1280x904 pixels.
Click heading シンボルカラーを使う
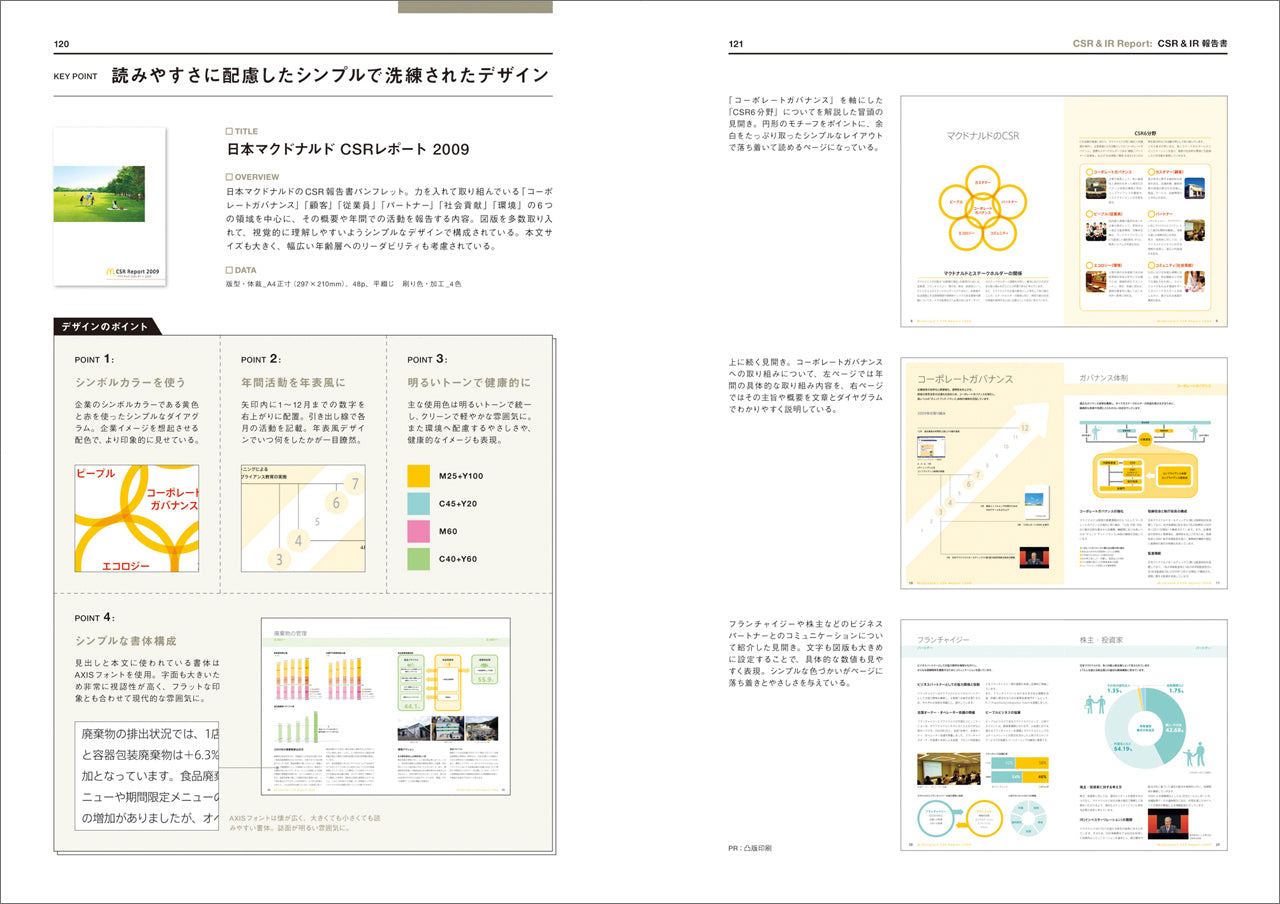[x=131, y=383]
